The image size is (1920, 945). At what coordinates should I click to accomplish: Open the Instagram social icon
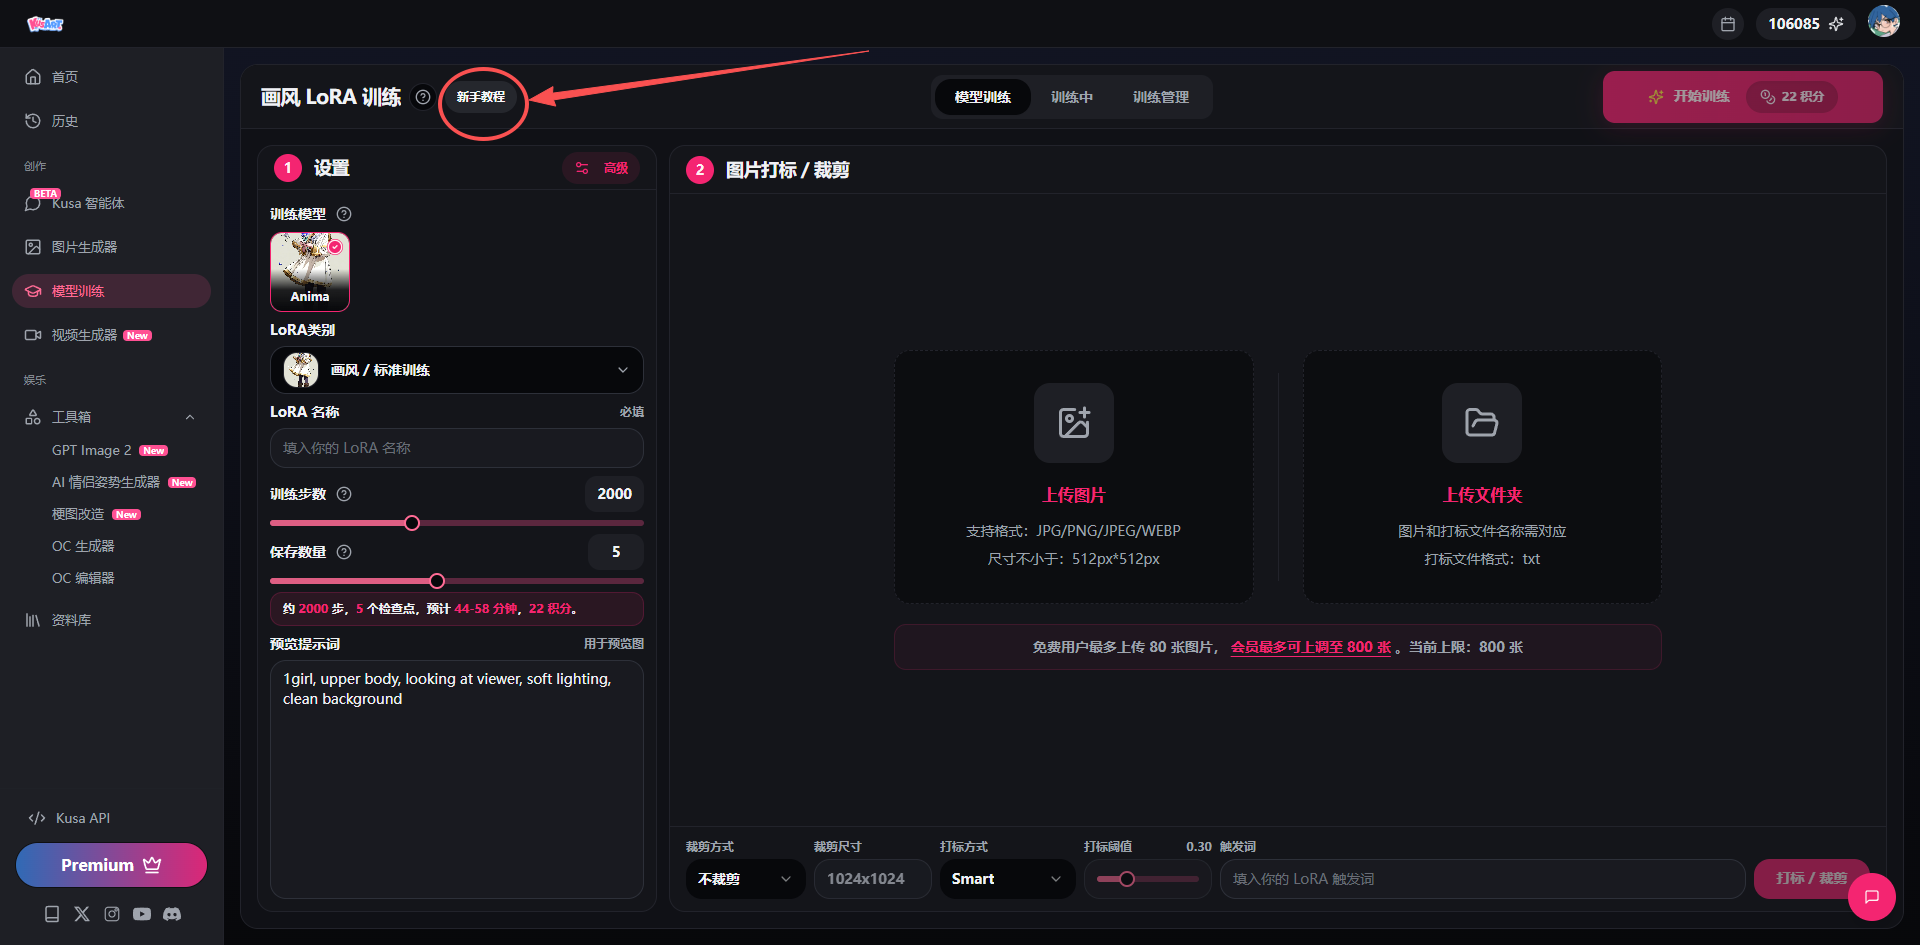click(x=112, y=914)
